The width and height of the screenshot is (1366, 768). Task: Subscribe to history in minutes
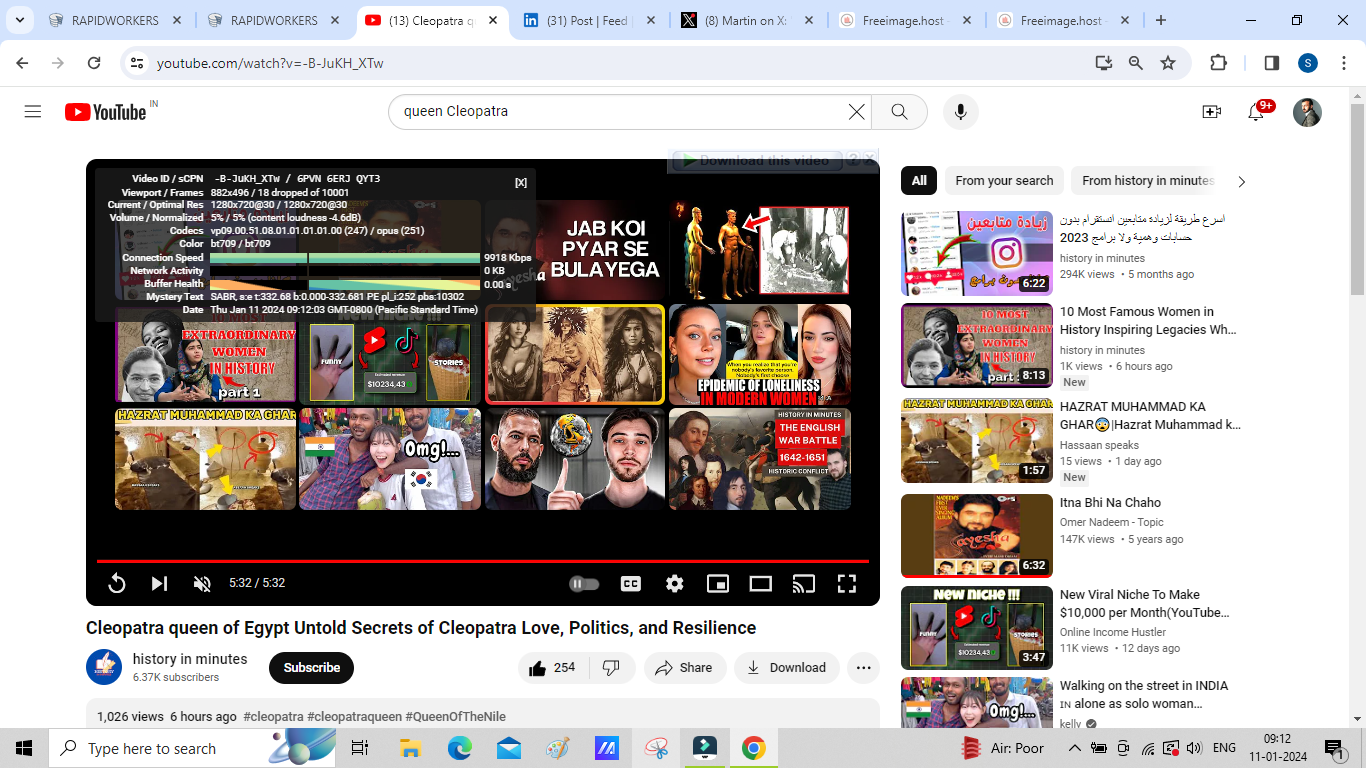[311, 668]
